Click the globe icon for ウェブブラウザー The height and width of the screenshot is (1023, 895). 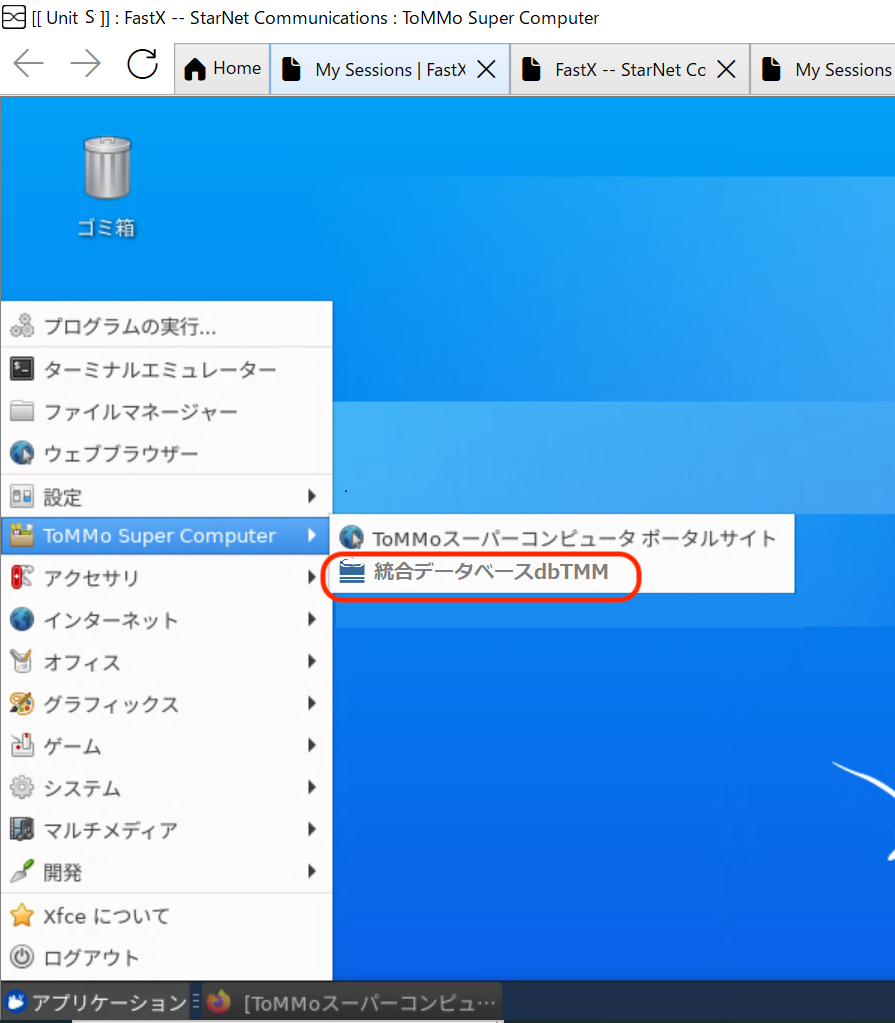coord(22,453)
